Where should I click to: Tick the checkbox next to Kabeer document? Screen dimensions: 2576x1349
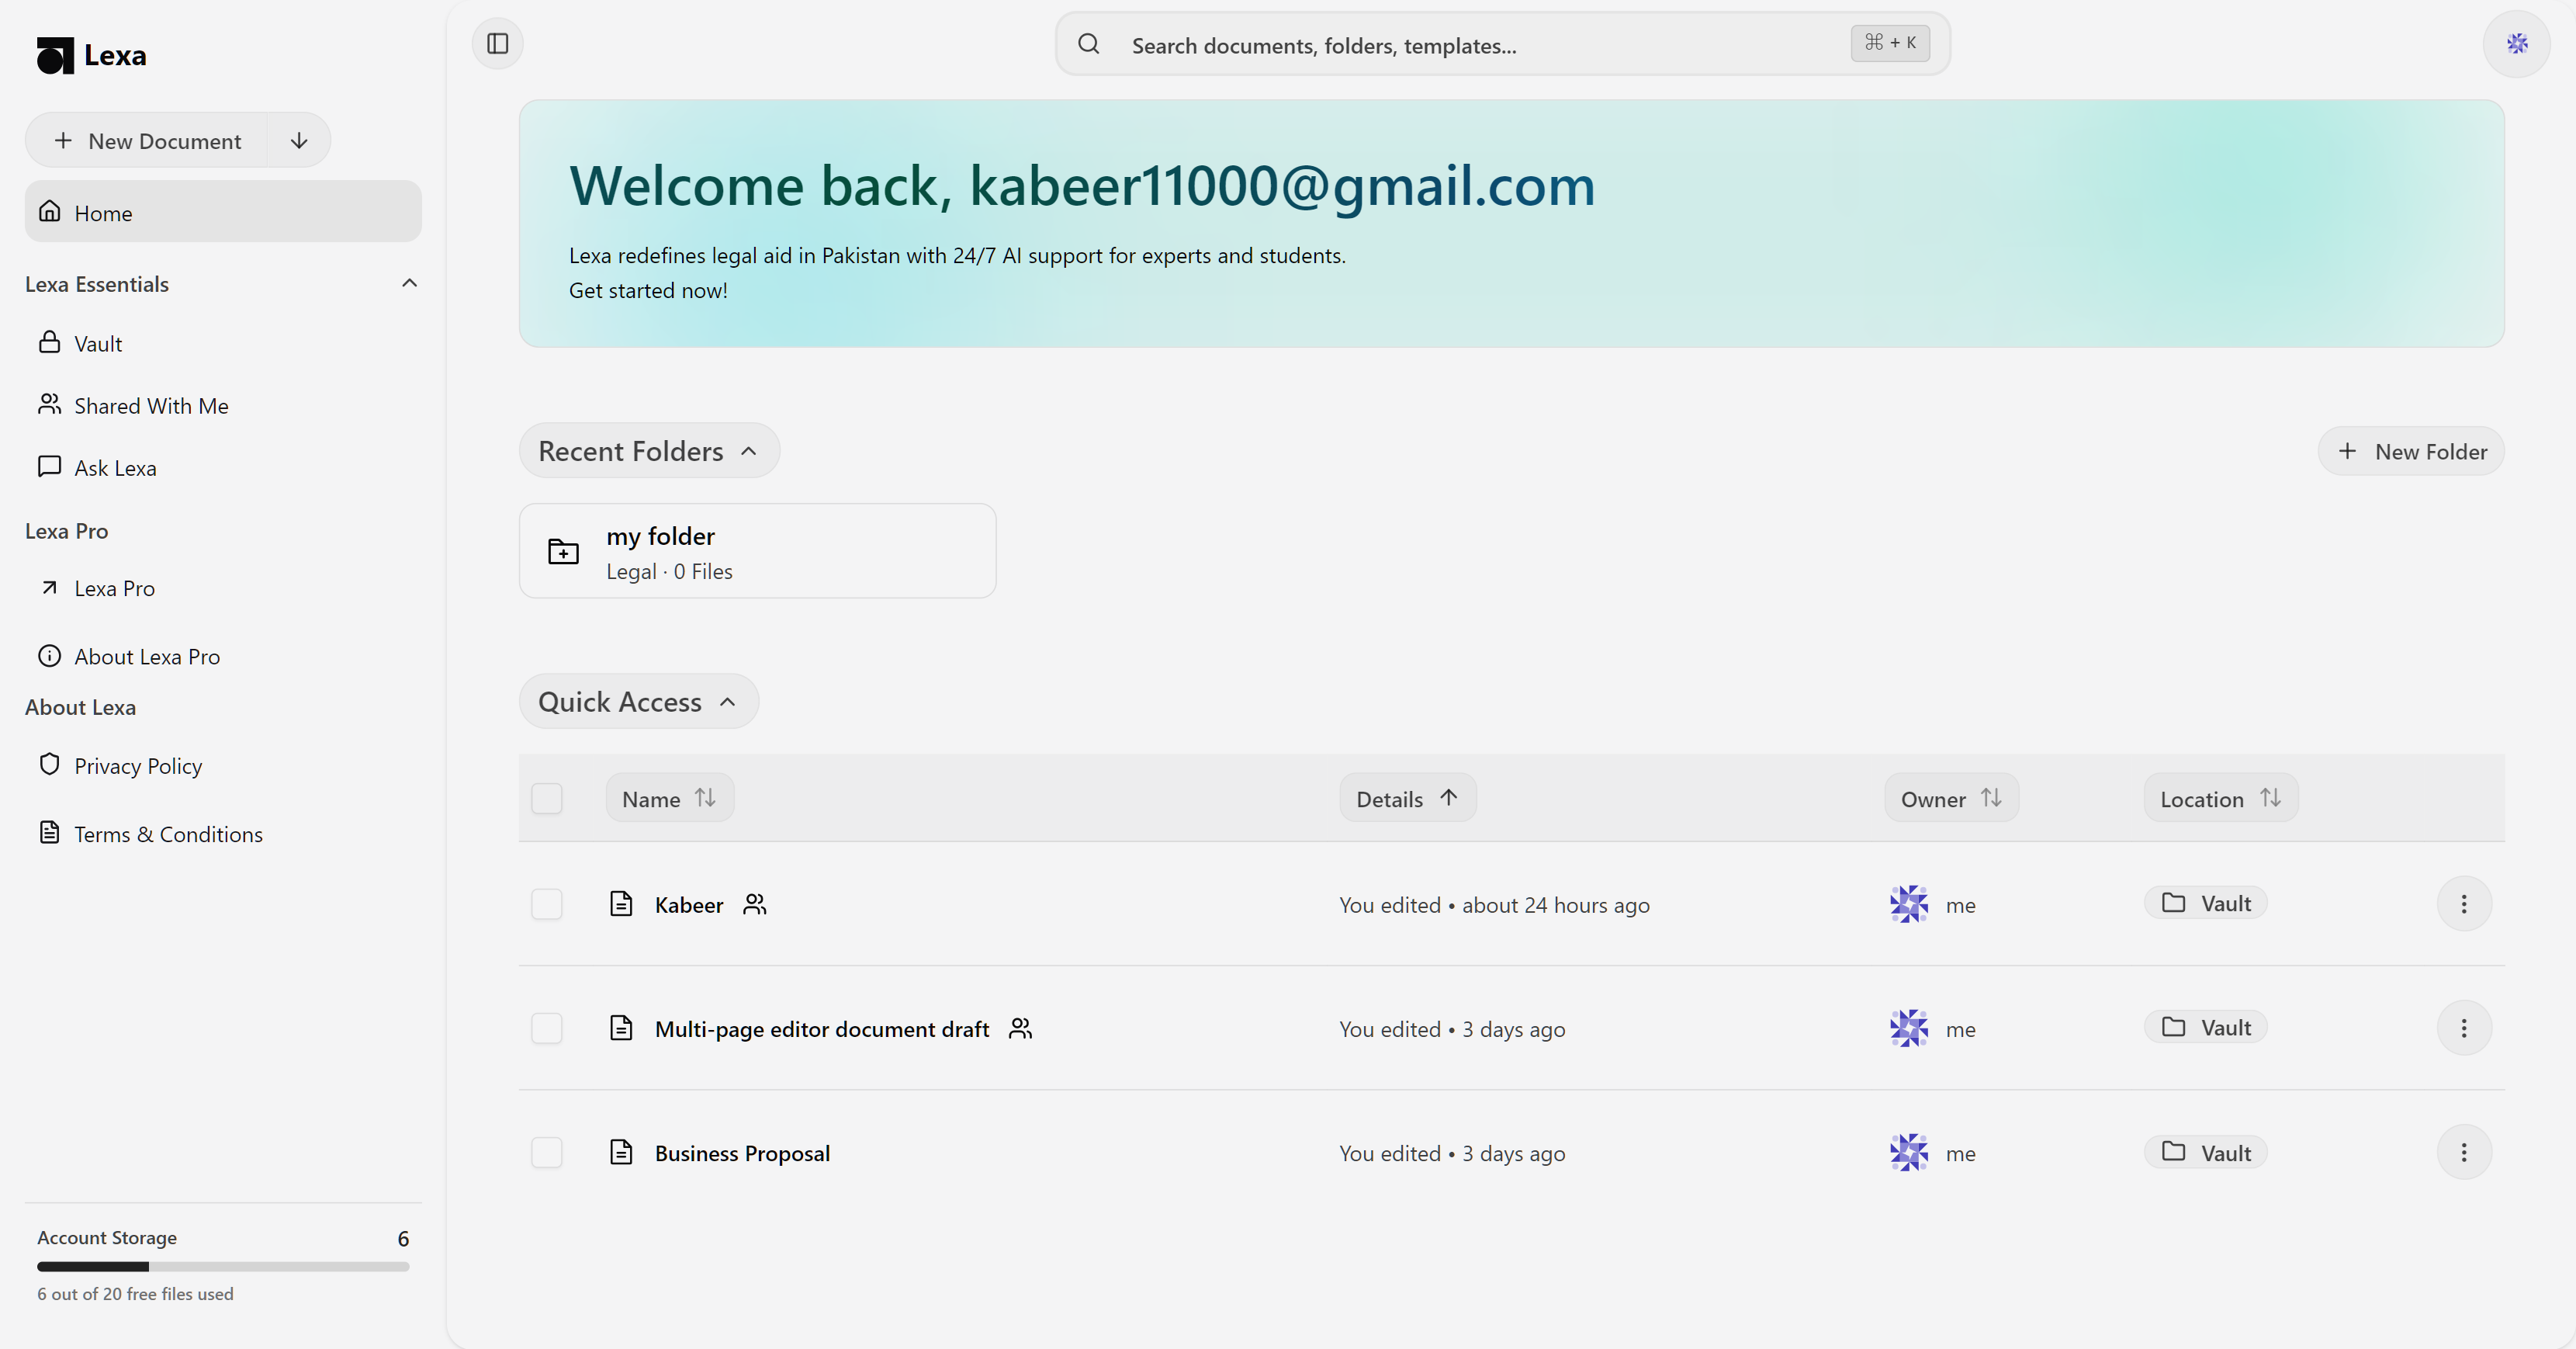[x=547, y=904]
